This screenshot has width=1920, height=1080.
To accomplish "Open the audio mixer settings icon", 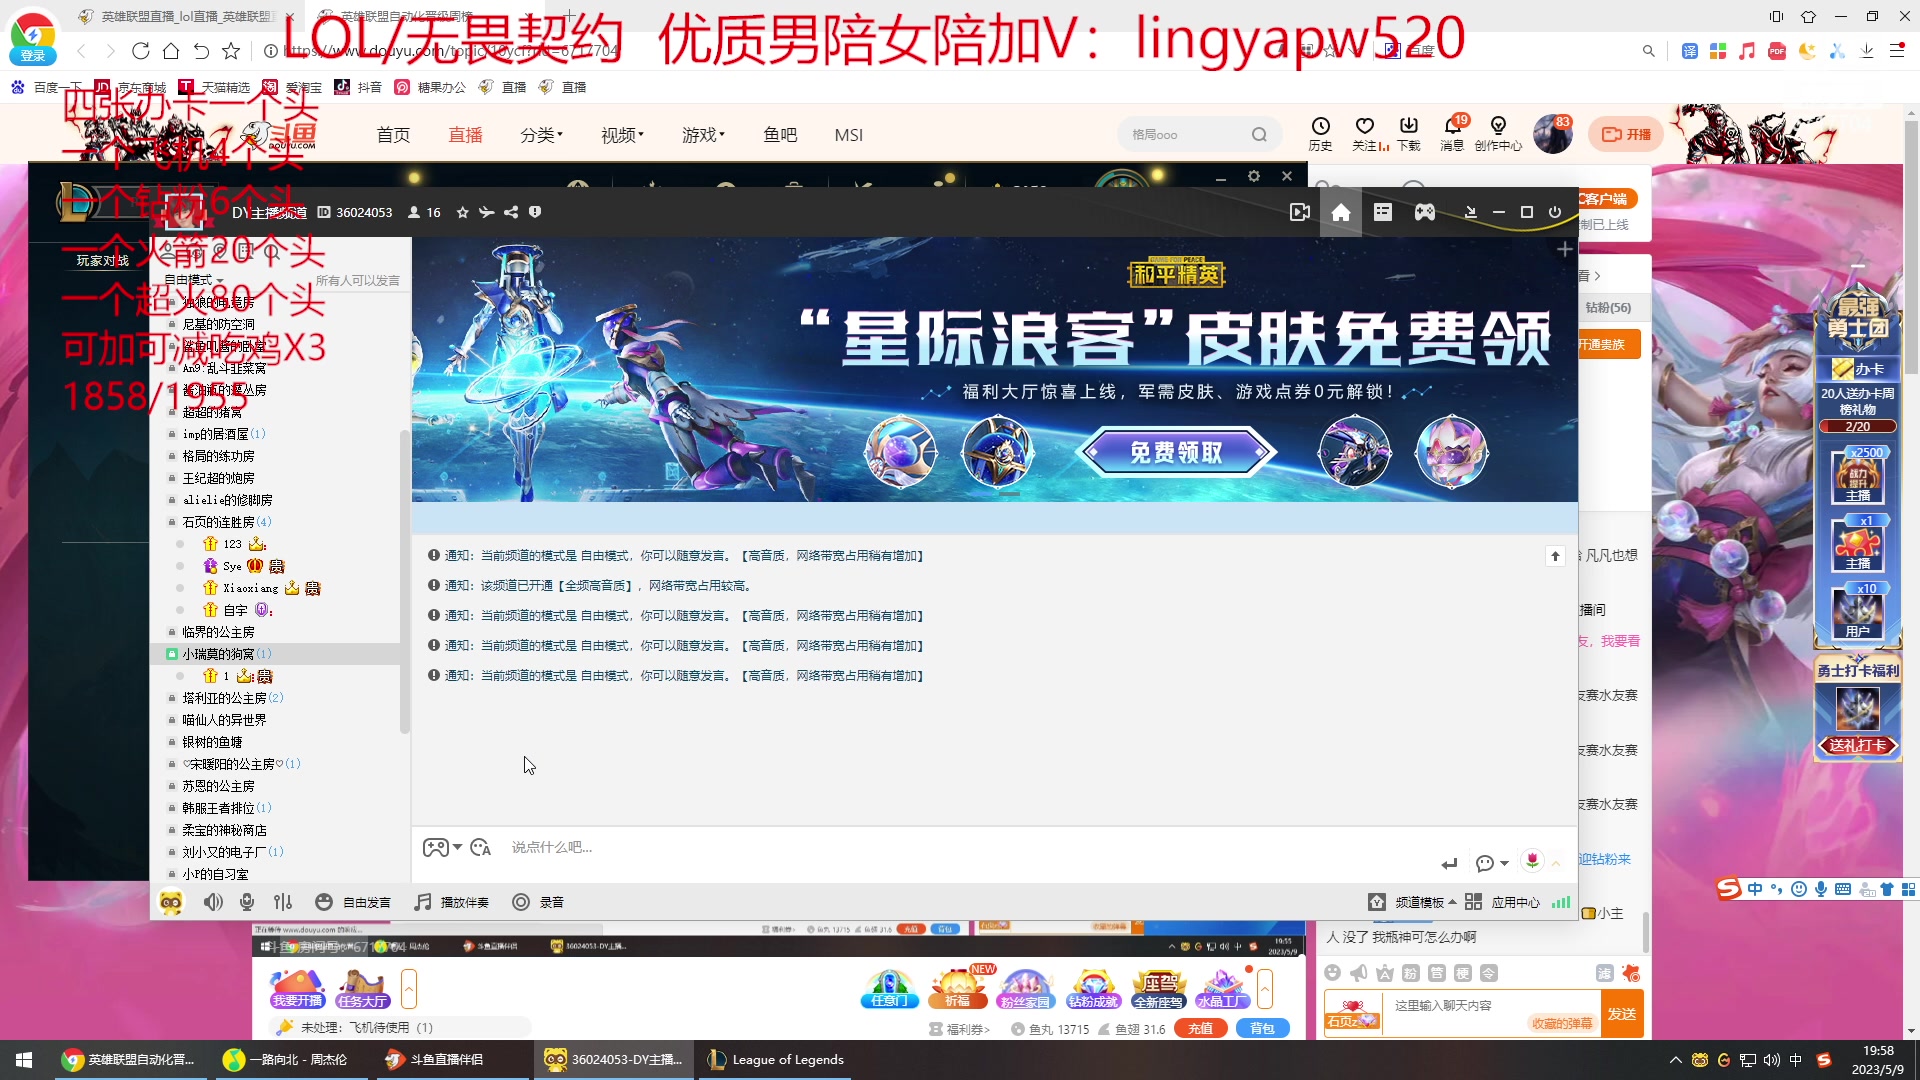I will point(283,902).
